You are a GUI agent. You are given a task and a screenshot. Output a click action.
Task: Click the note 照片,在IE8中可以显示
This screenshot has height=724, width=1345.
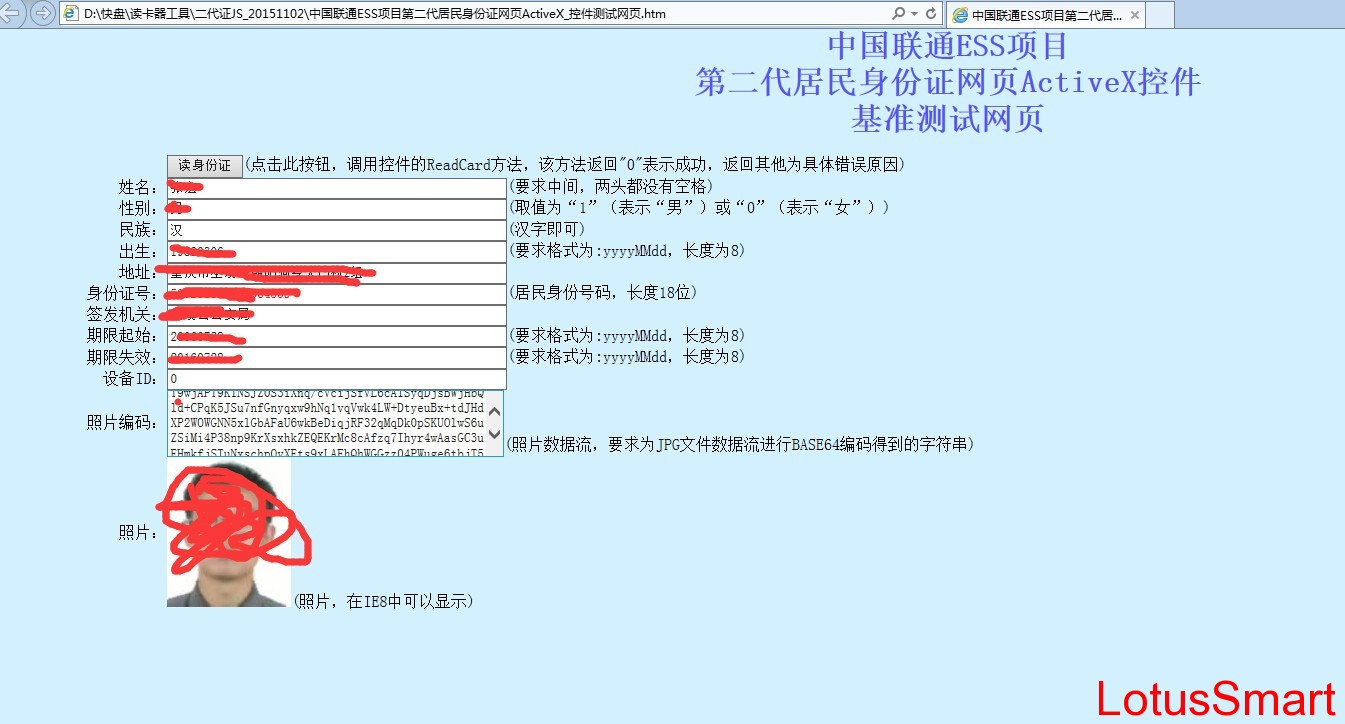pos(383,601)
